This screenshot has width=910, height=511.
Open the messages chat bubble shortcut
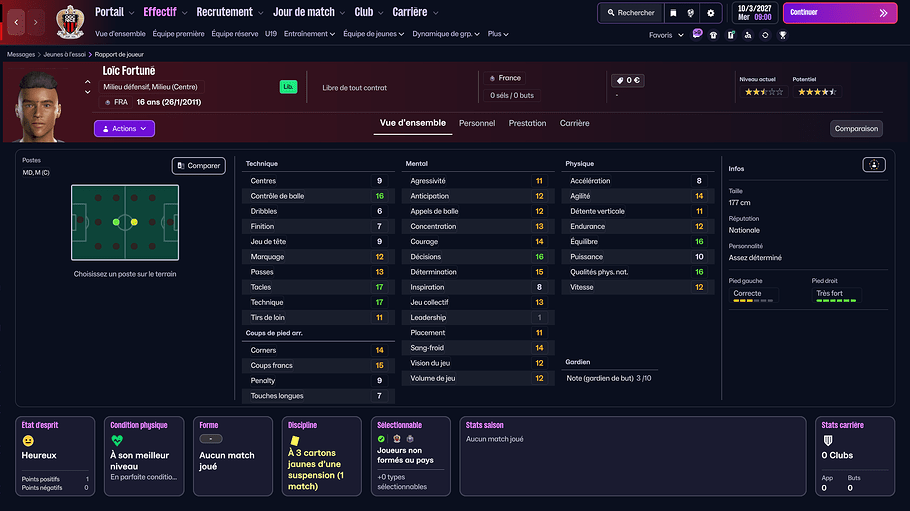tap(697, 34)
